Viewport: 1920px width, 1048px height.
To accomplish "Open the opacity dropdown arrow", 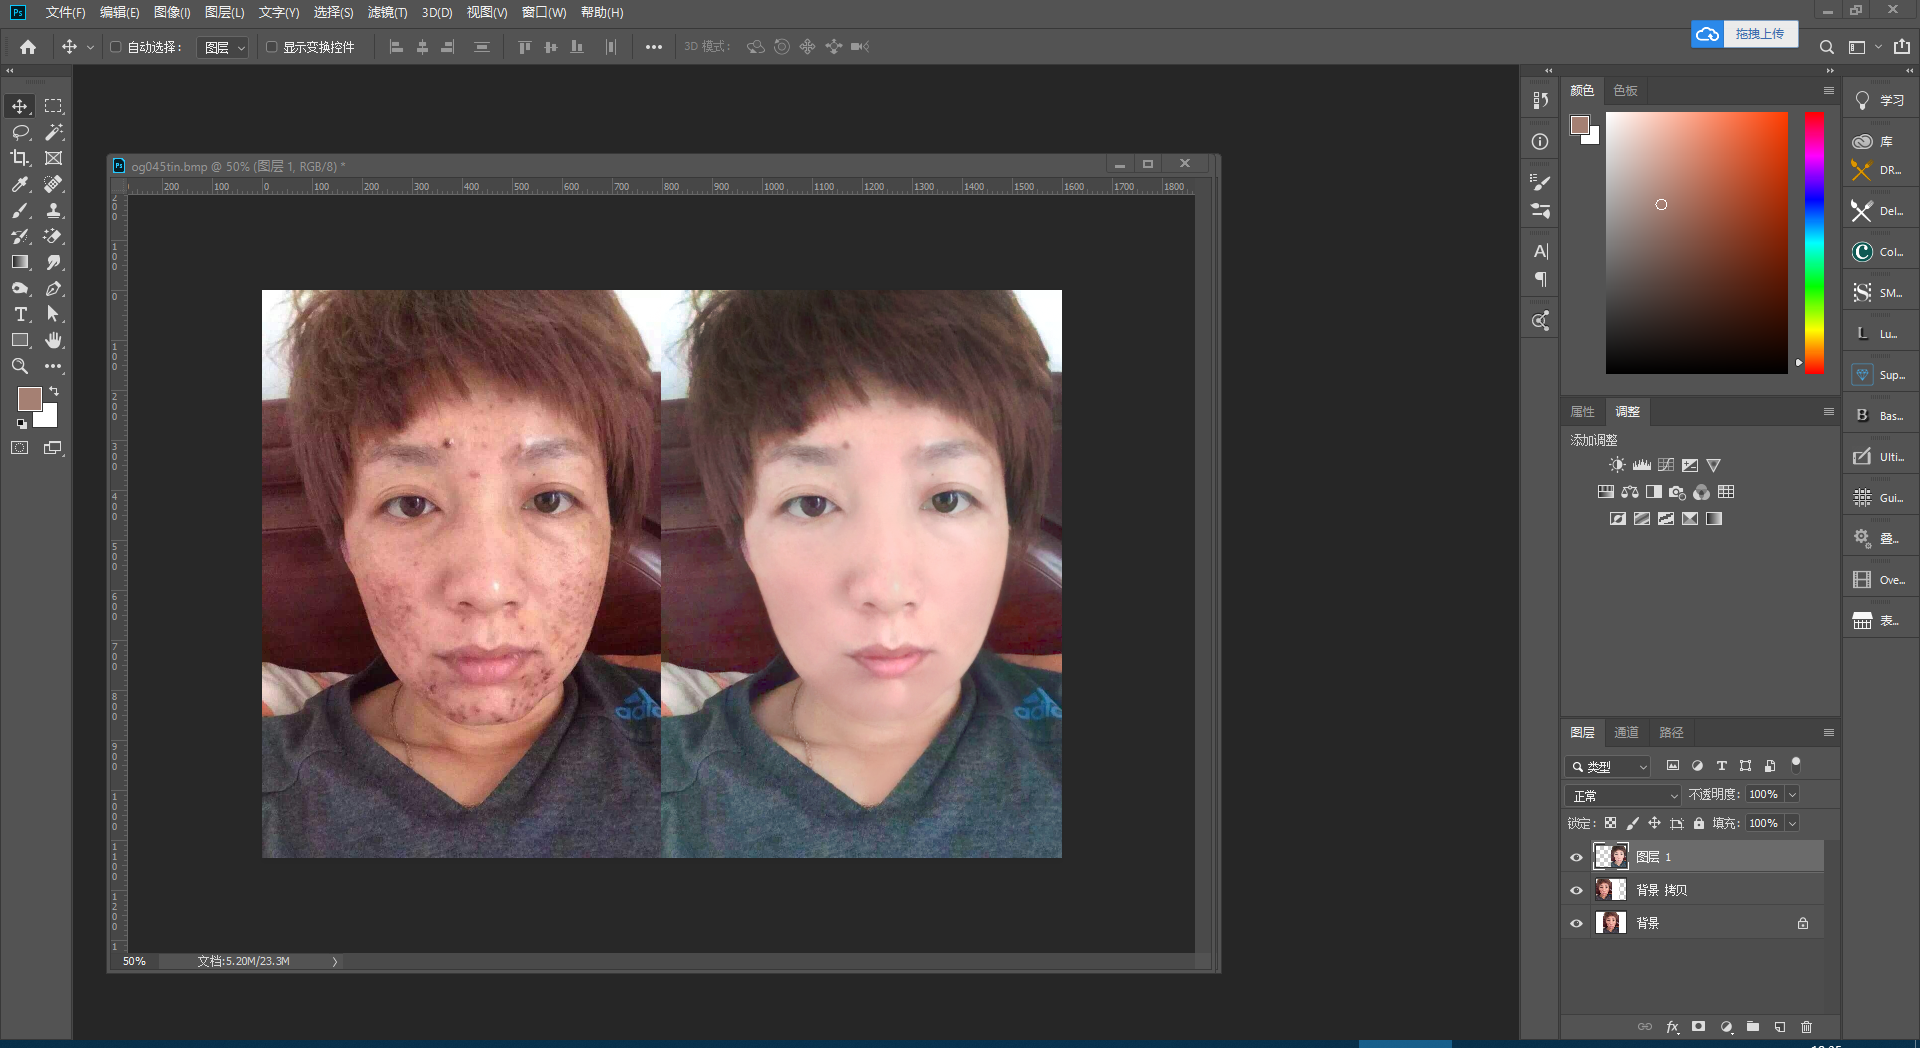I will [x=1792, y=794].
